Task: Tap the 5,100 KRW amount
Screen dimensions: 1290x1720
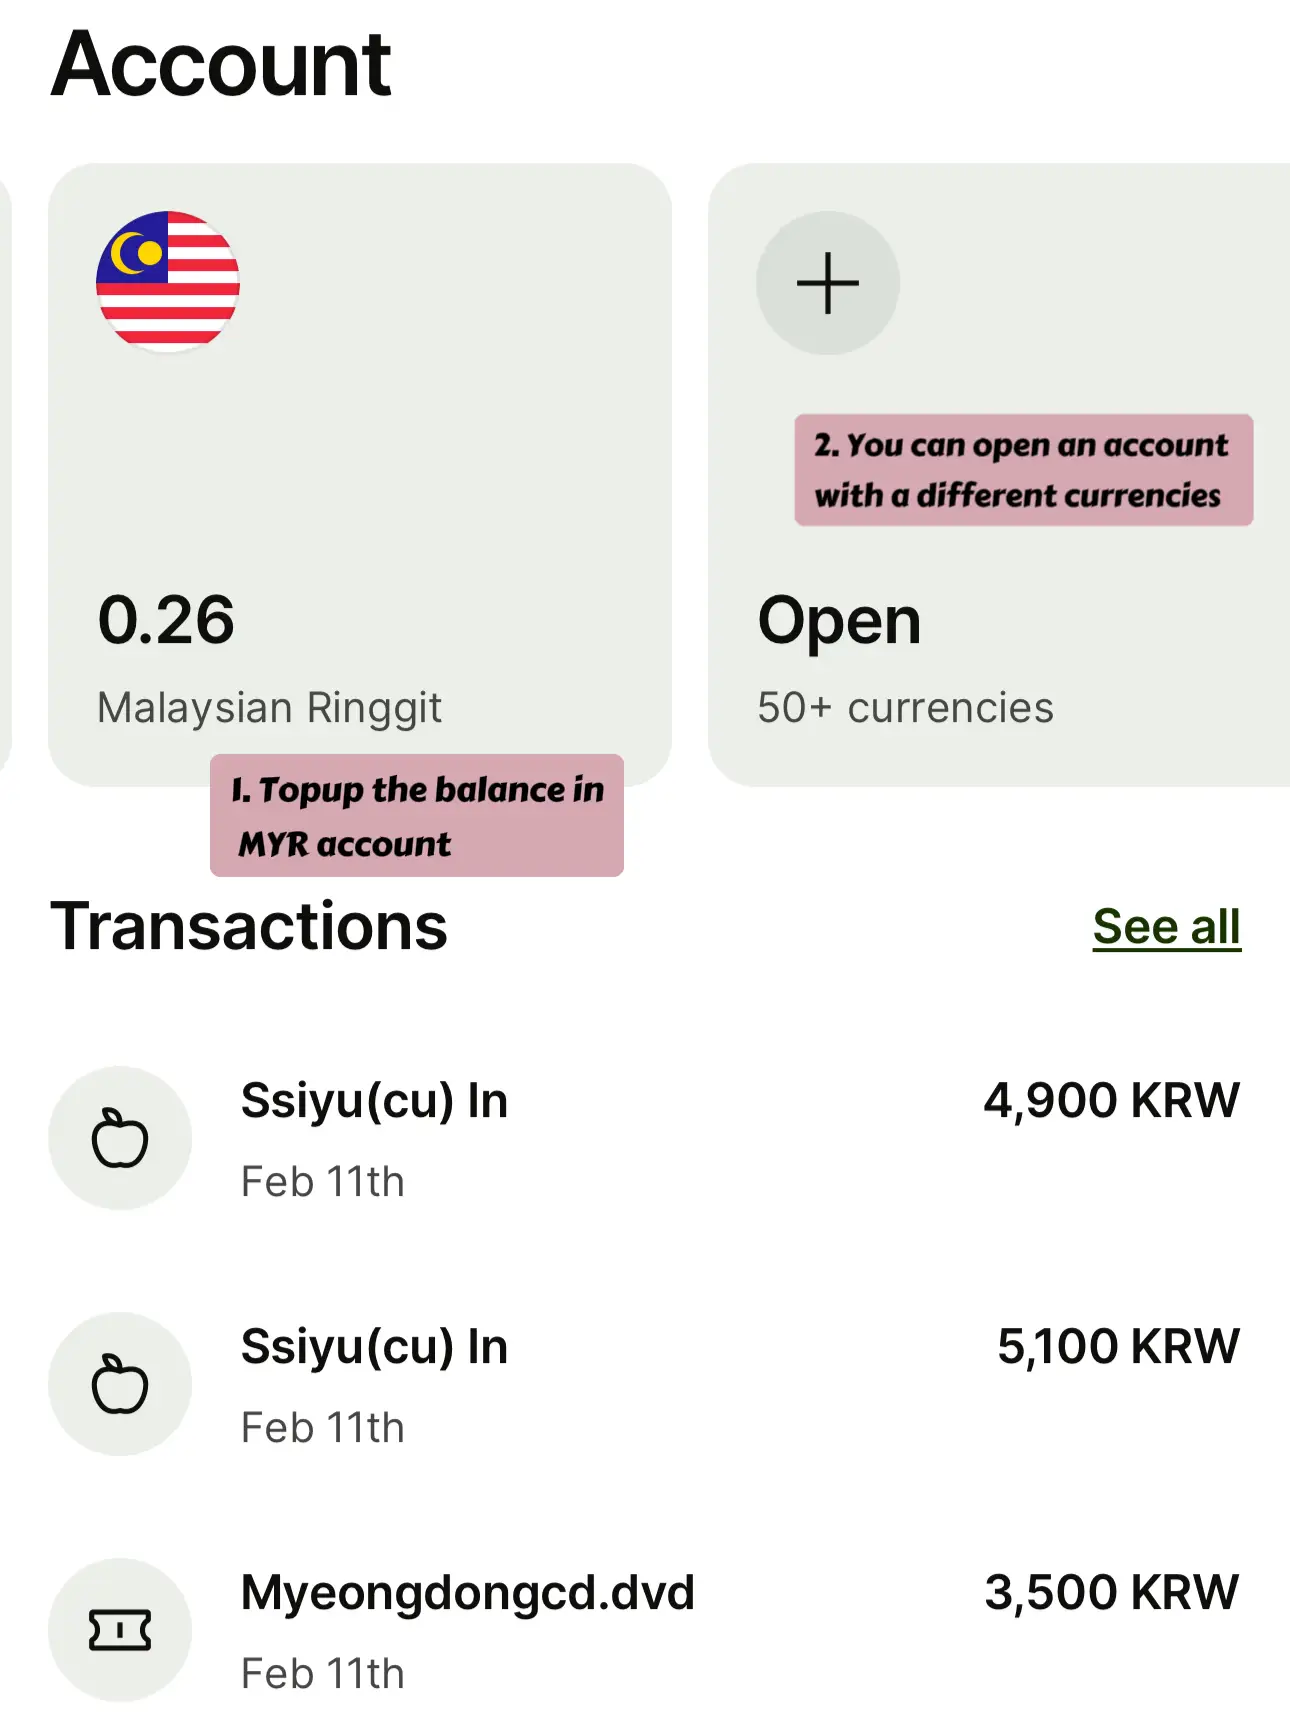Action: tap(1118, 1346)
